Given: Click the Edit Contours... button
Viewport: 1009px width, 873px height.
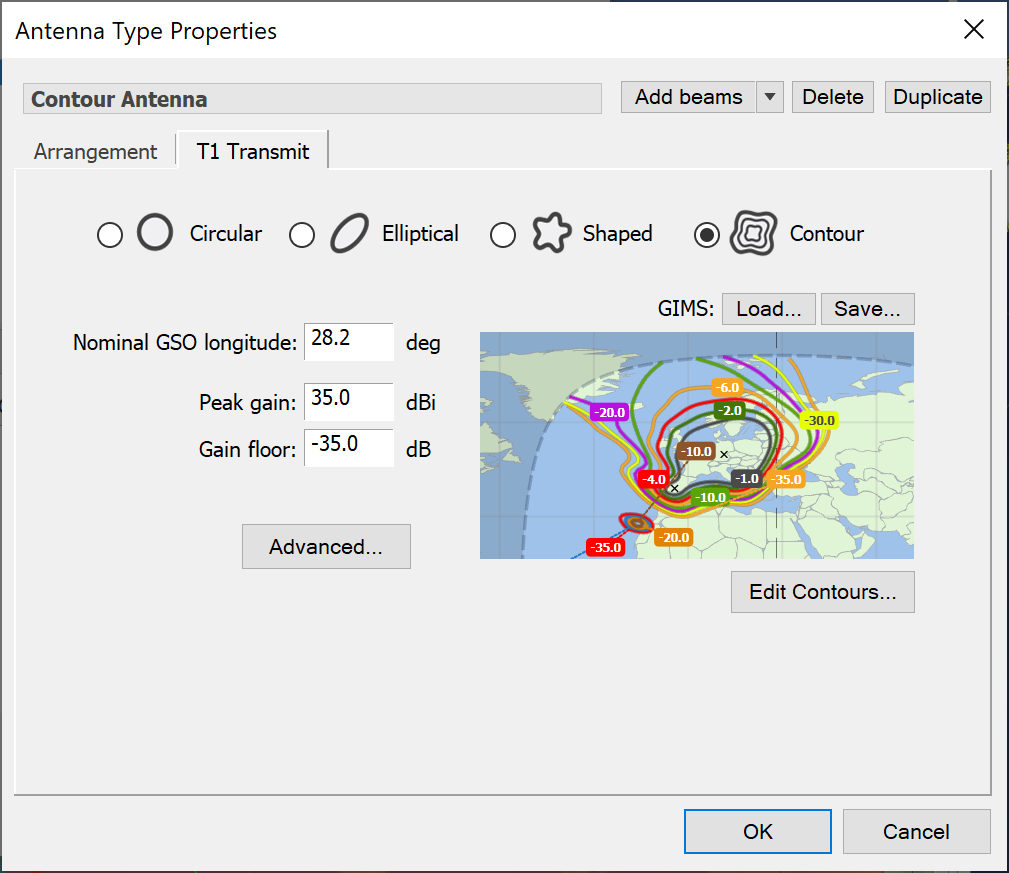Looking at the screenshot, I should pos(822,592).
